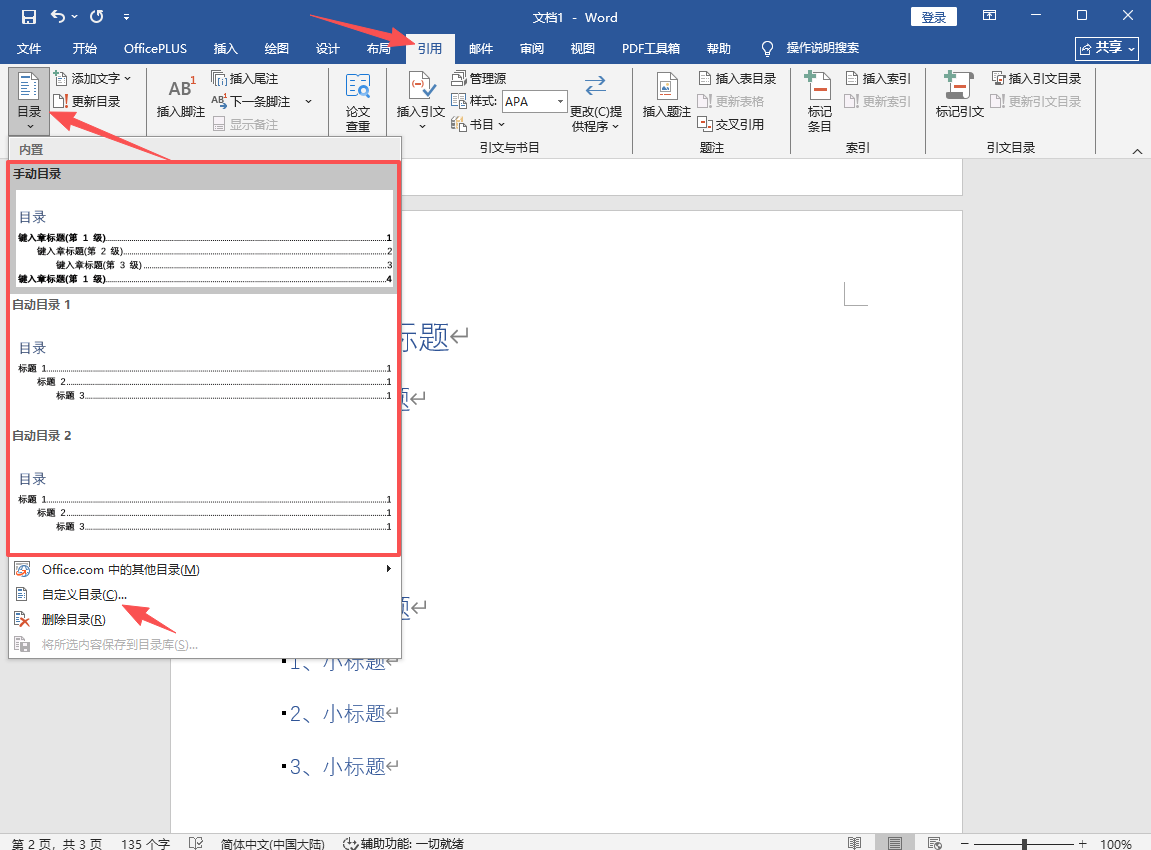Open the 目录 (Table of Contents) button

pos(29,101)
